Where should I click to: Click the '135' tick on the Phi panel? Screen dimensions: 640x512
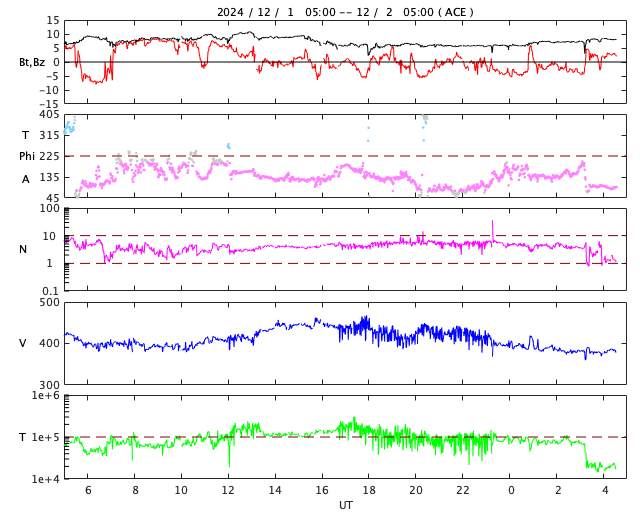point(49,177)
